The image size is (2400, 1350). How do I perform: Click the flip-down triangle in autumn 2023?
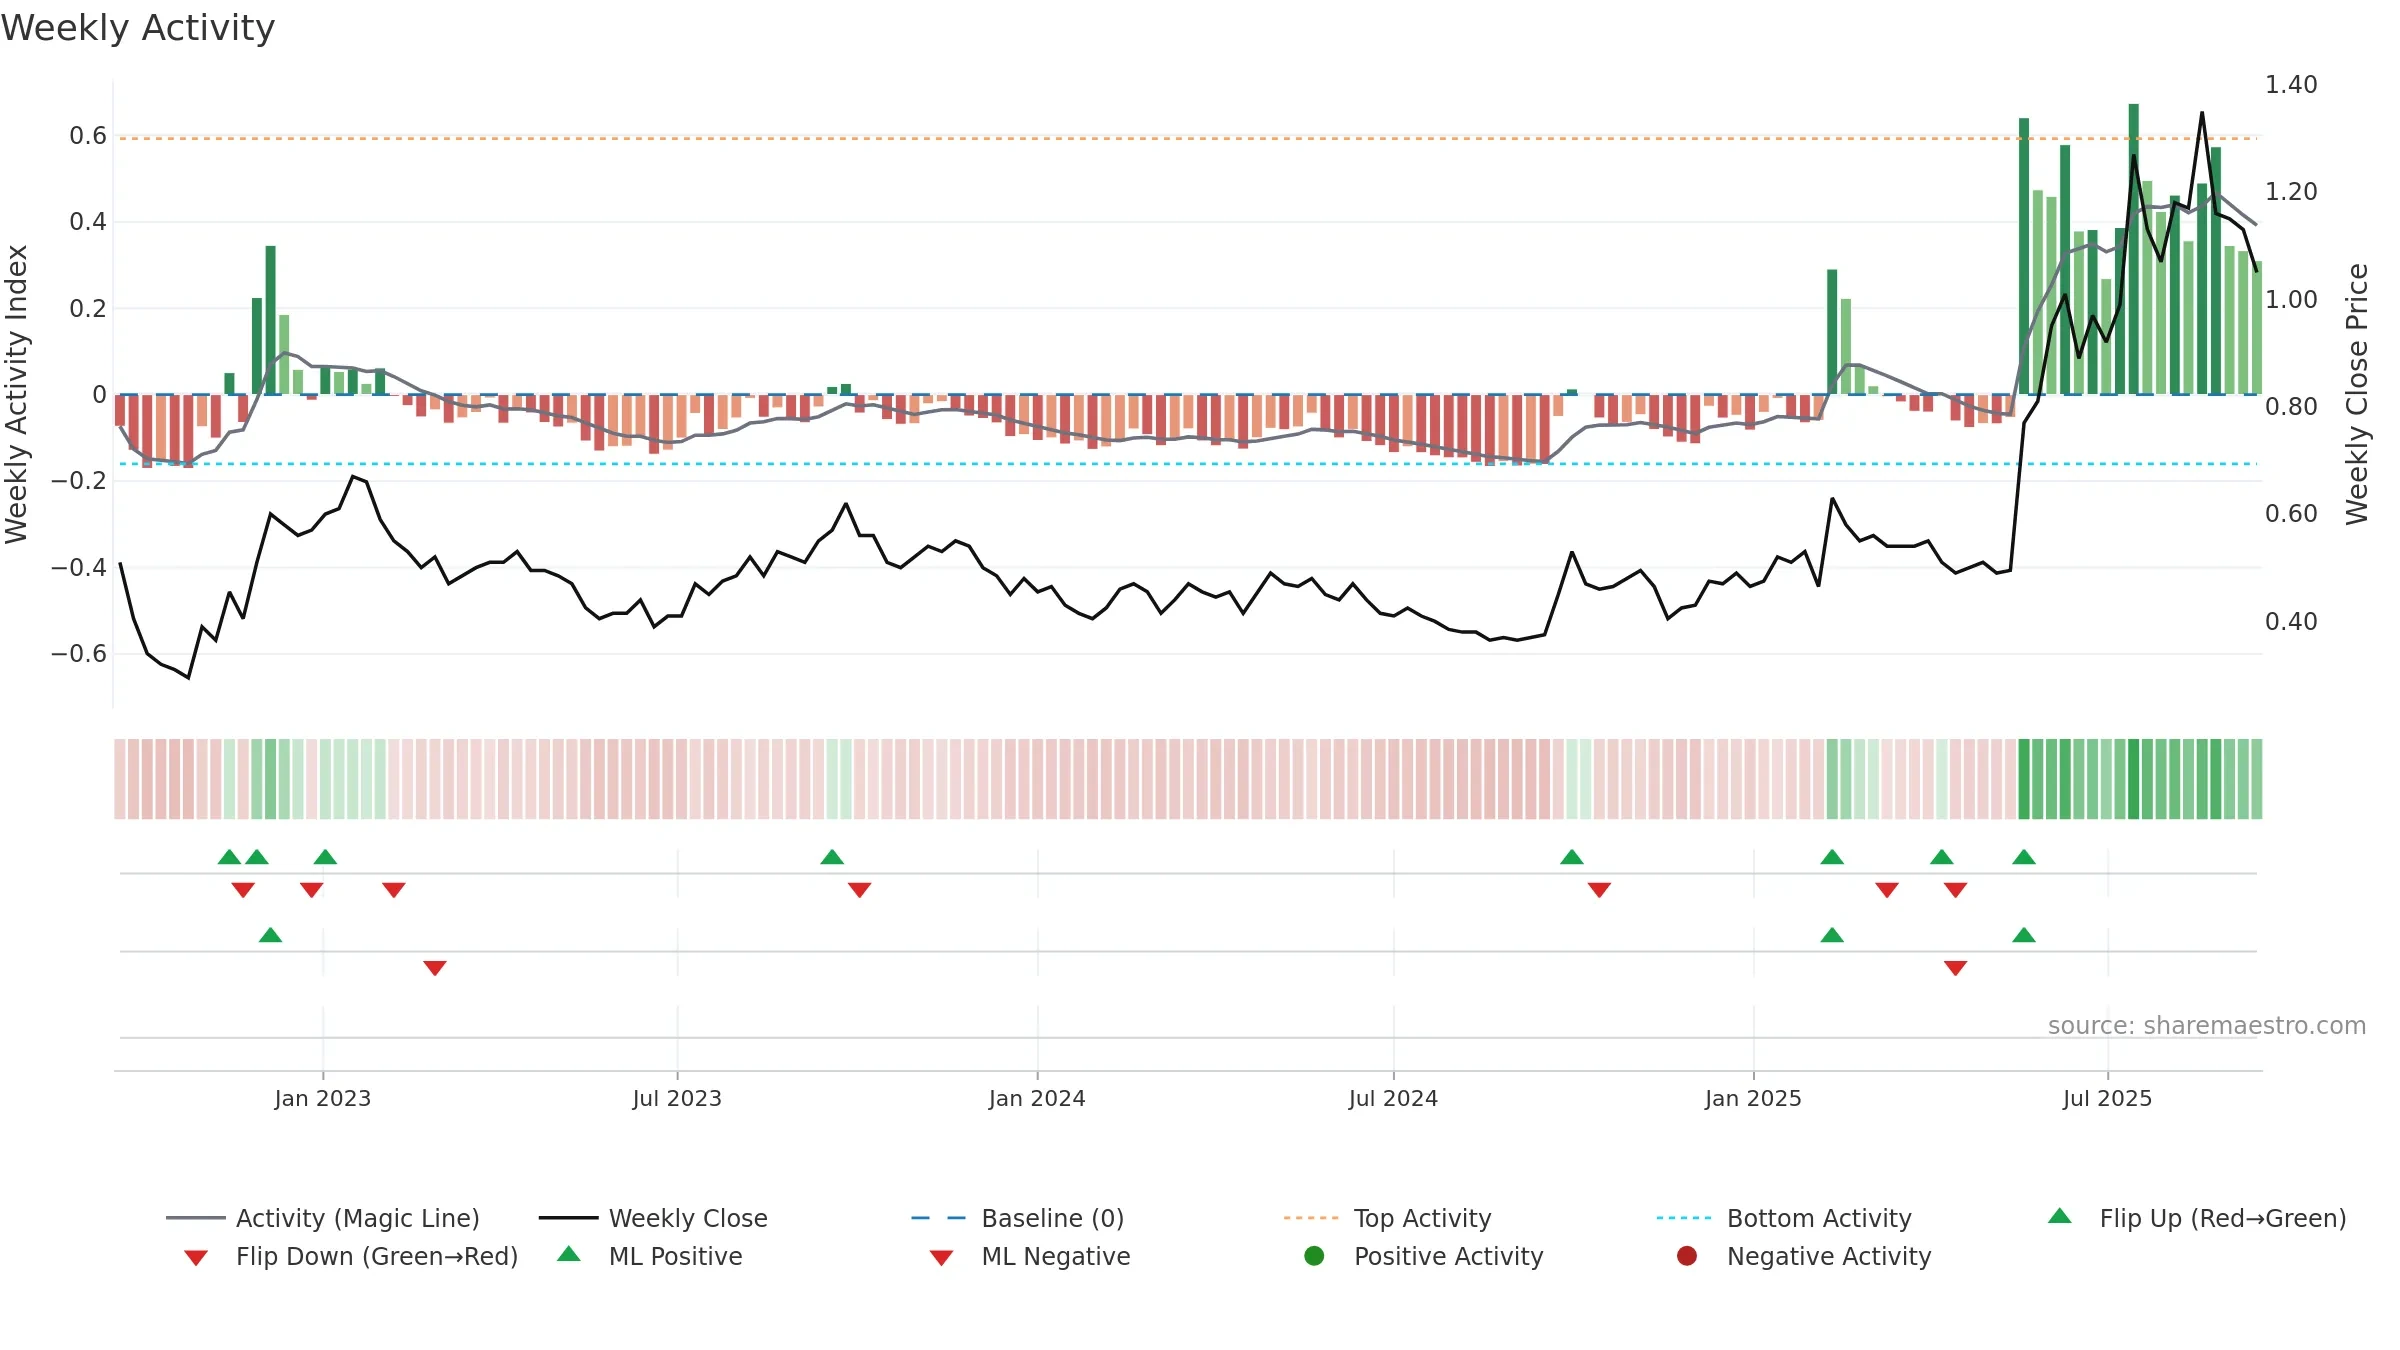(859, 890)
